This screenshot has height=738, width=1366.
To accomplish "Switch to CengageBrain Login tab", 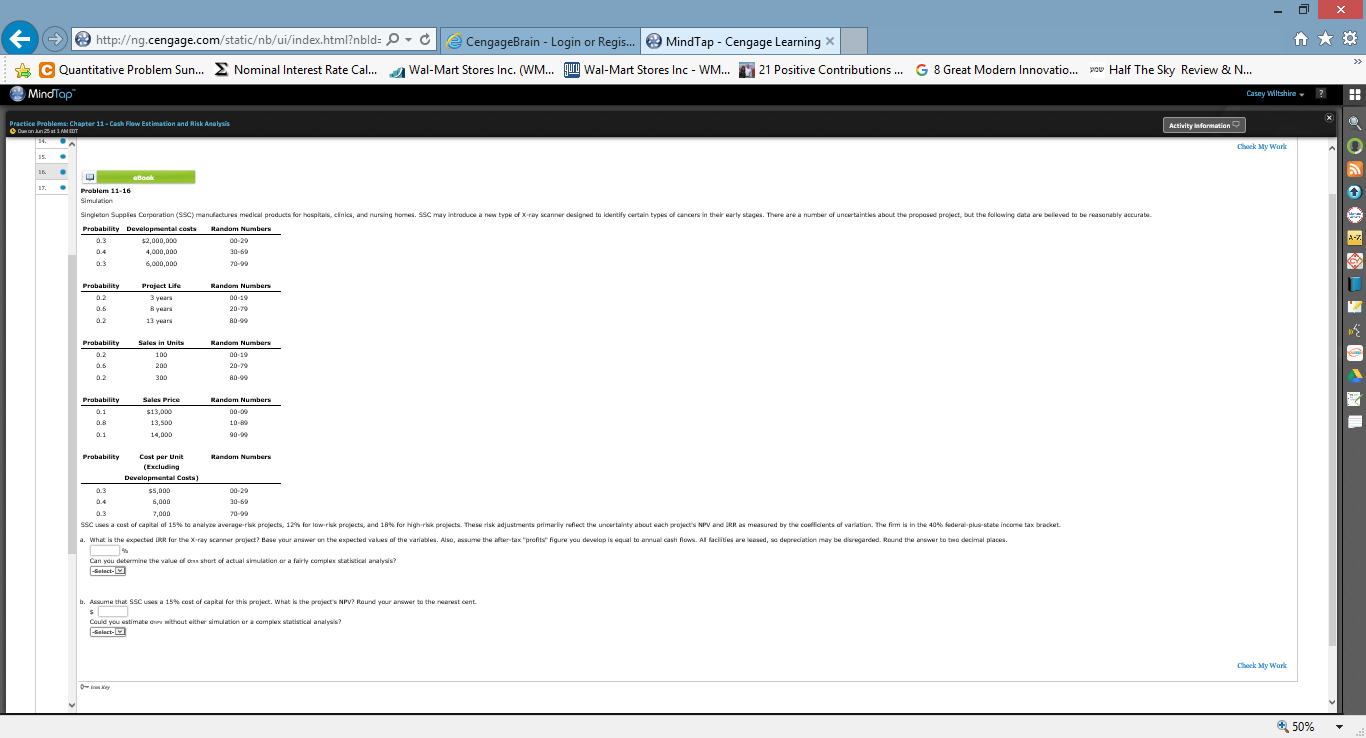I will [540, 42].
